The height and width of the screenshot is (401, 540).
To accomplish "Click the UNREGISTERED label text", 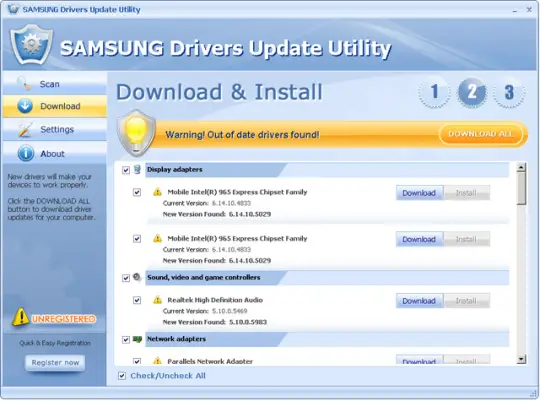I will (64, 319).
